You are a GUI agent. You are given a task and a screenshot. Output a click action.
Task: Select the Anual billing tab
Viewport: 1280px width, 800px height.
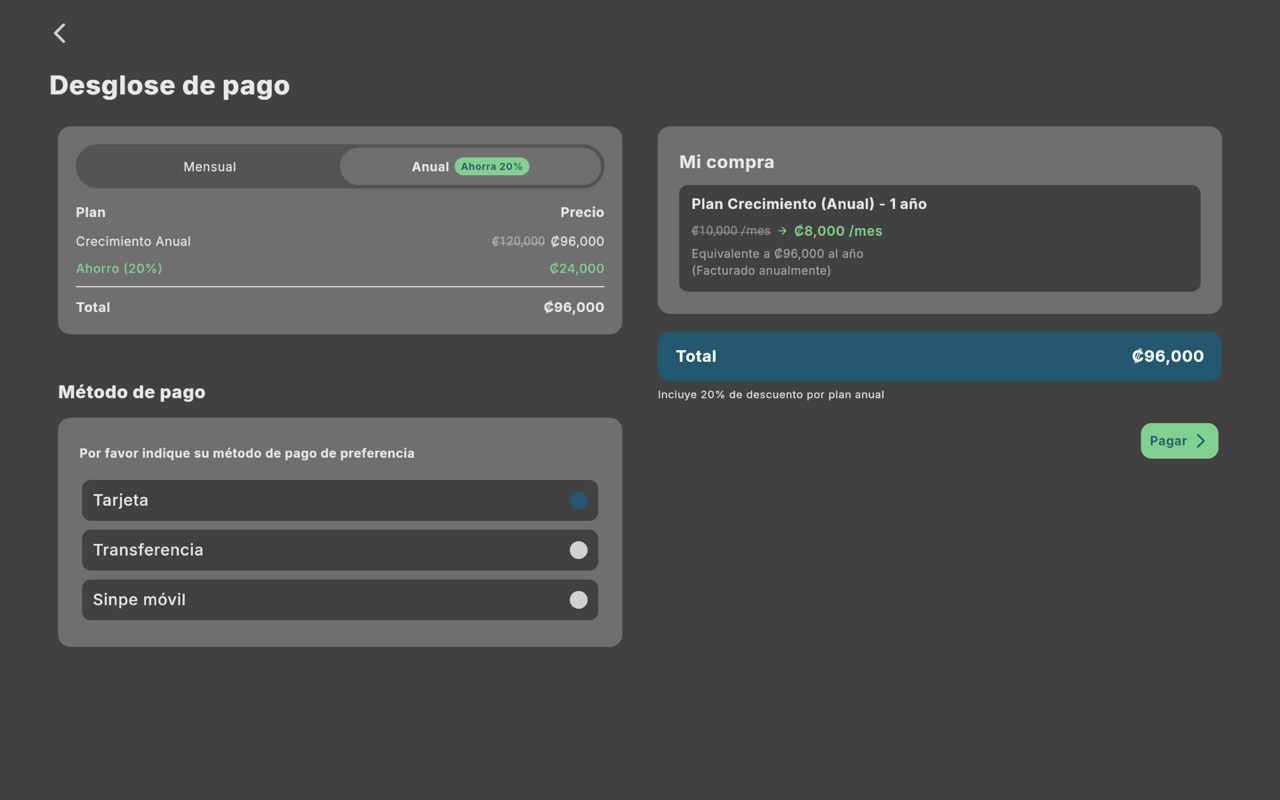[470, 167]
